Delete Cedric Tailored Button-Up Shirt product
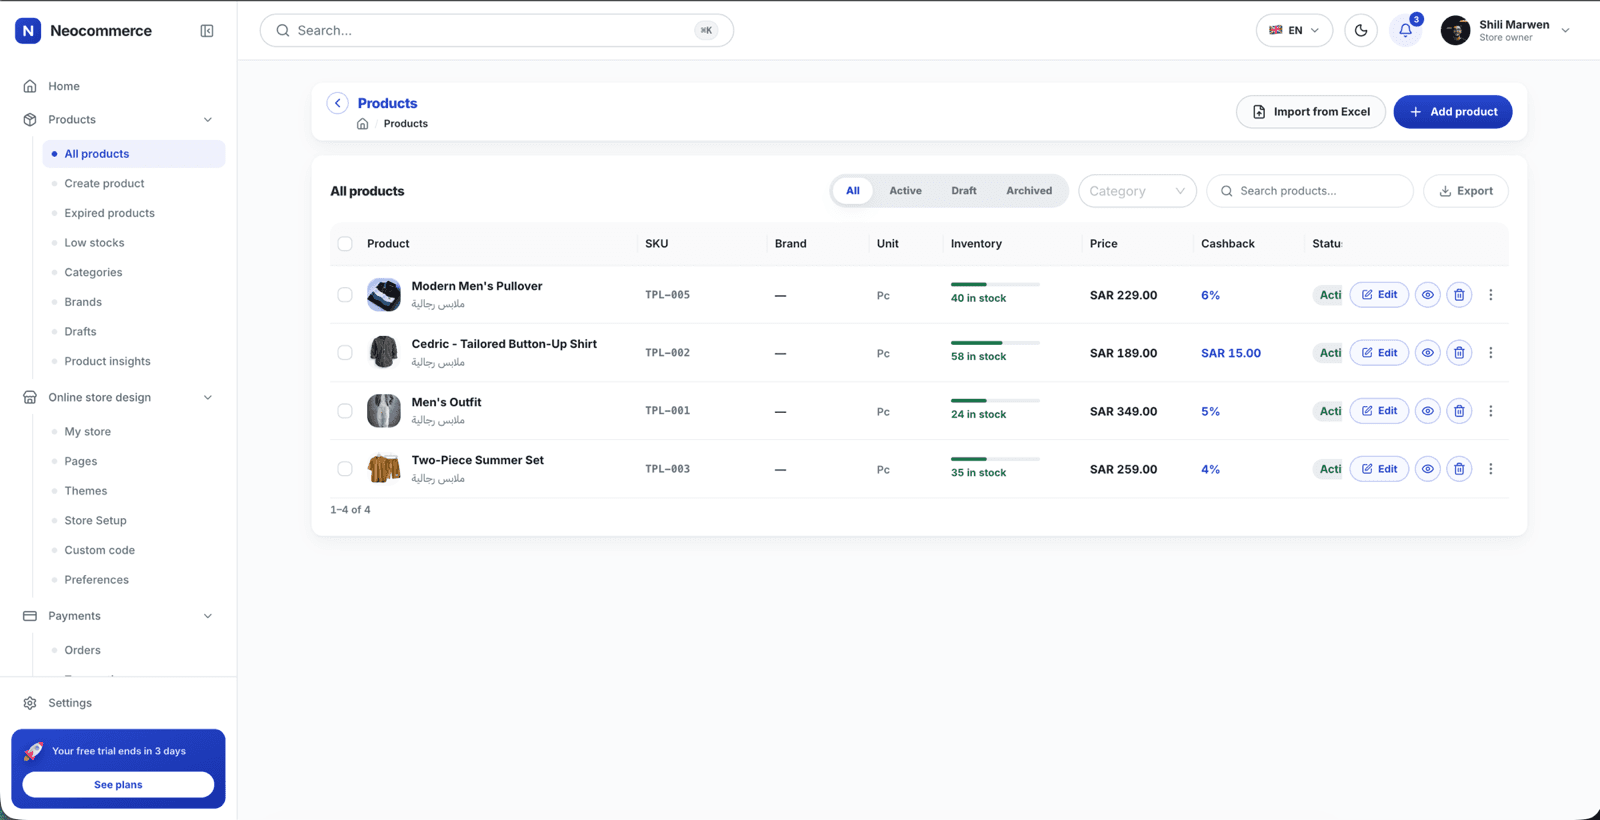1600x820 pixels. [1459, 353]
